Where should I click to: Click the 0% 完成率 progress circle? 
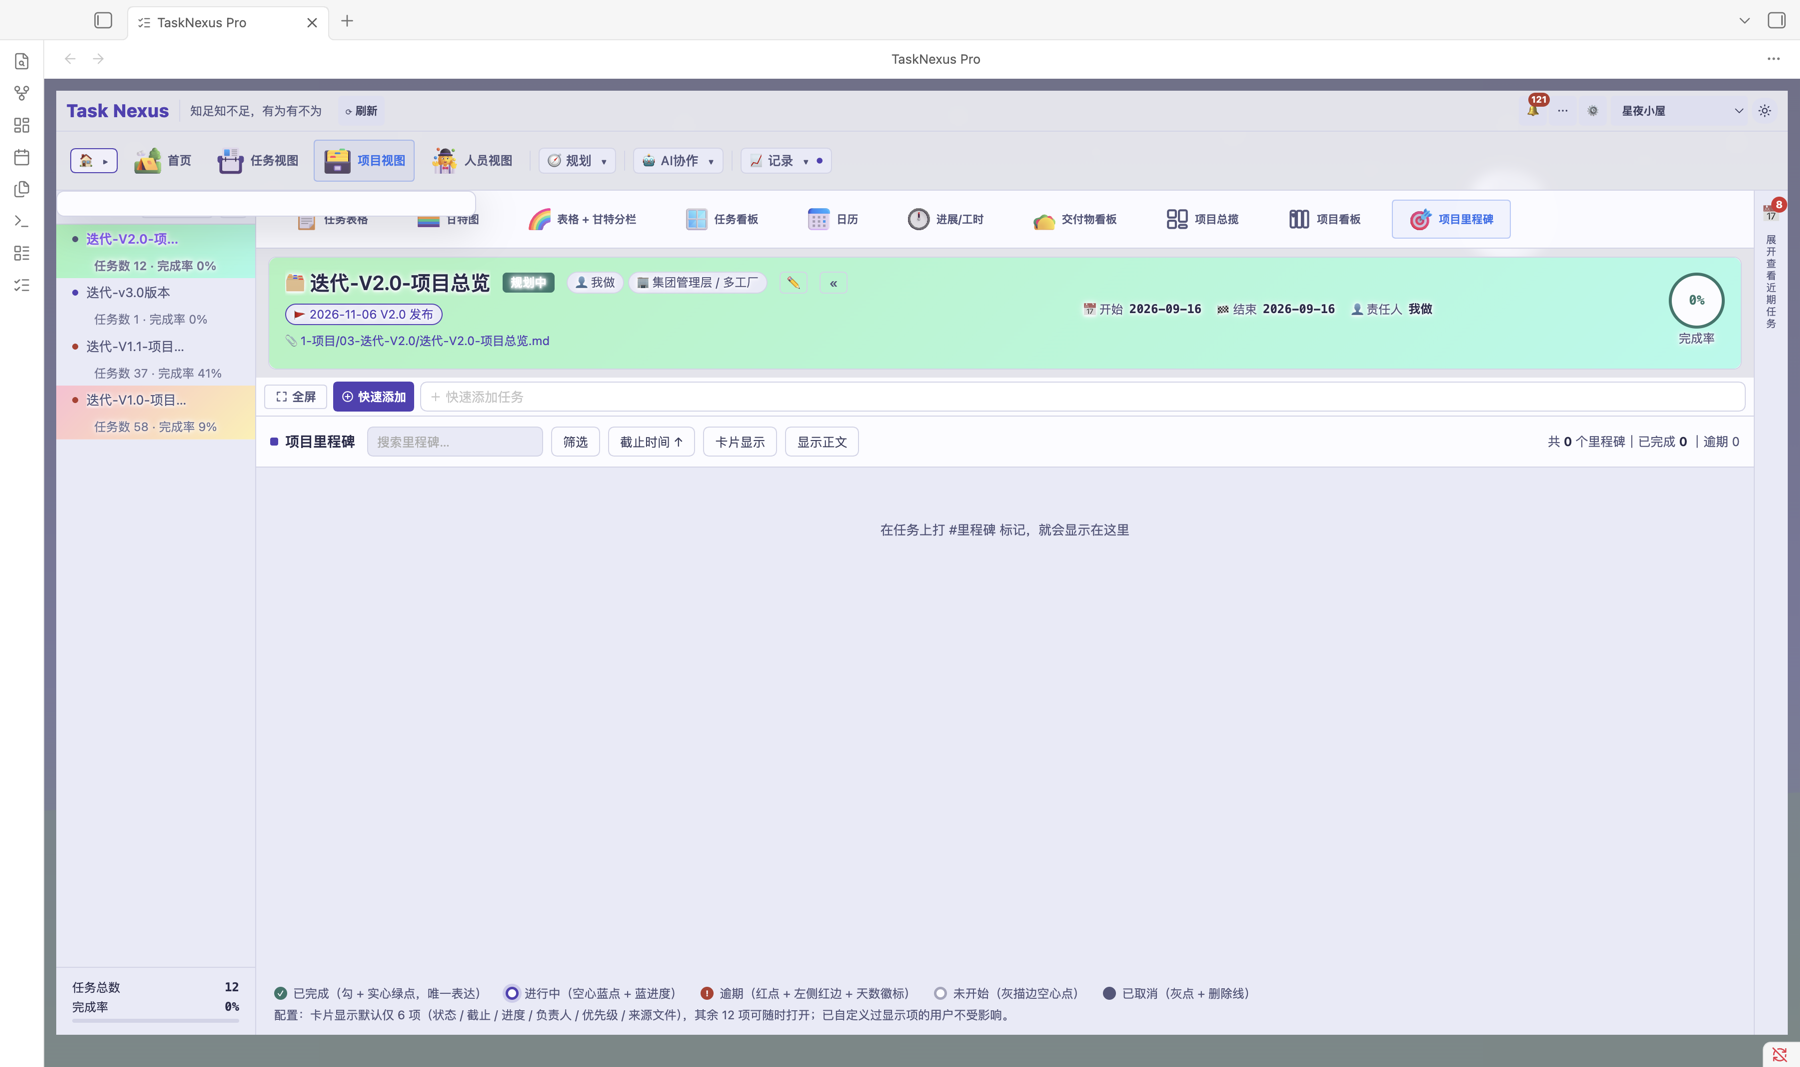tap(1696, 300)
